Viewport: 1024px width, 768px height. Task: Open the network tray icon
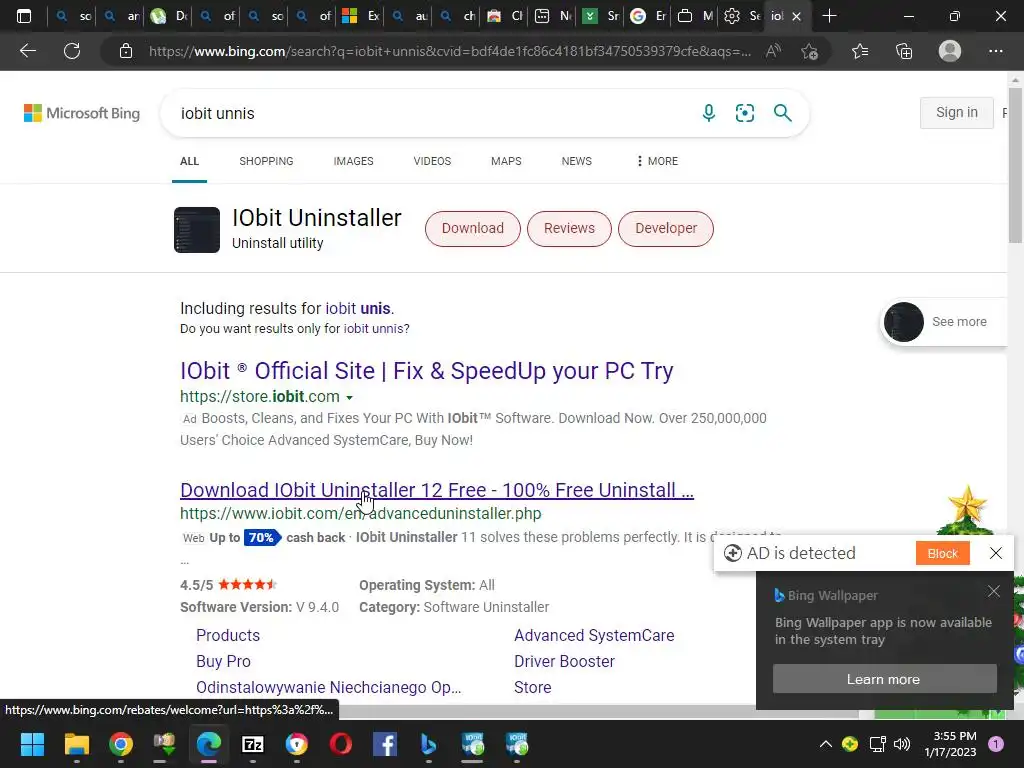pyautogui.click(x=877, y=744)
